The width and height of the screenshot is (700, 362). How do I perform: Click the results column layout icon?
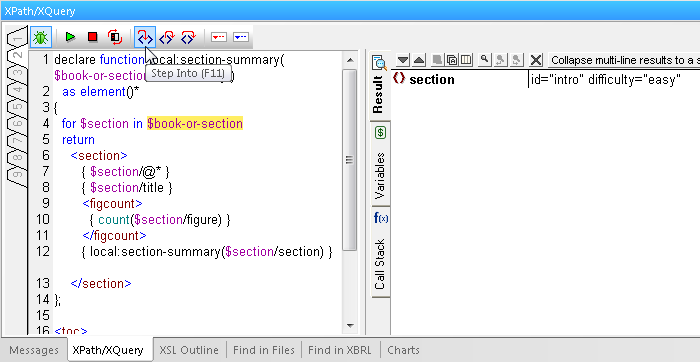tap(466, 60)
